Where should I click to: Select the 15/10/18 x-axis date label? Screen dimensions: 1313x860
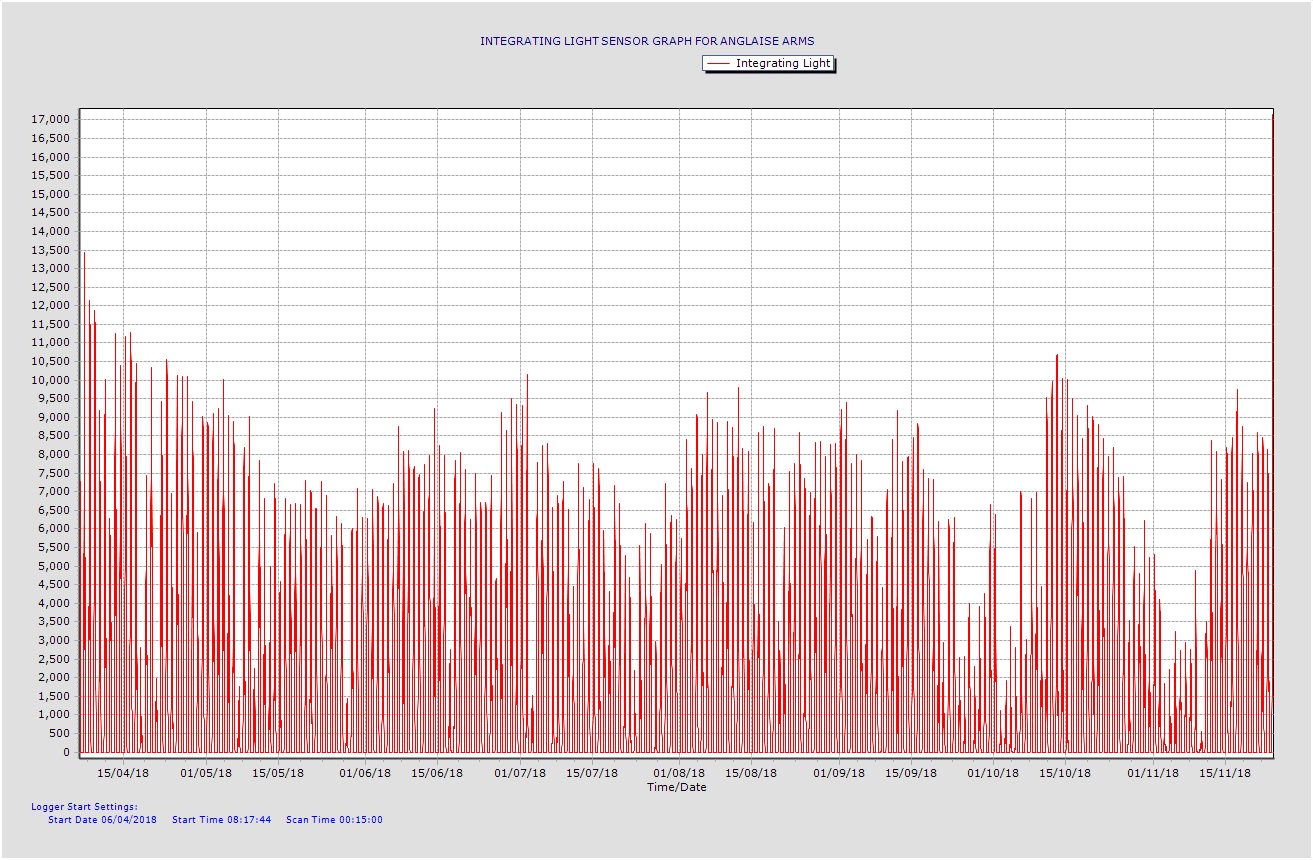click(x=1065, y=773)
